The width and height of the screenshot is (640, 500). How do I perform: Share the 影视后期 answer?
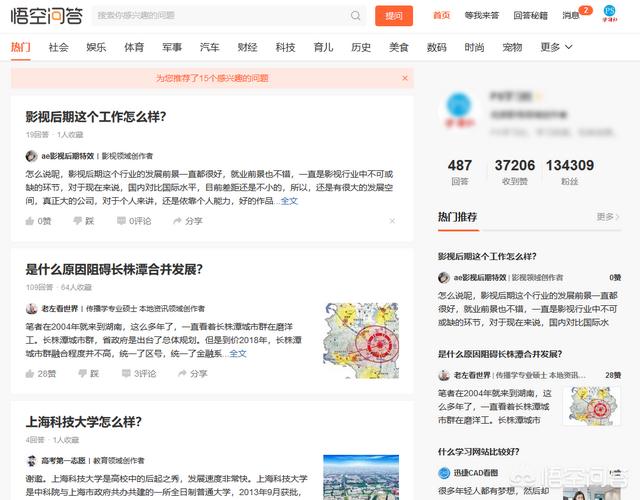pyautogui.click(x=188, y=221)
